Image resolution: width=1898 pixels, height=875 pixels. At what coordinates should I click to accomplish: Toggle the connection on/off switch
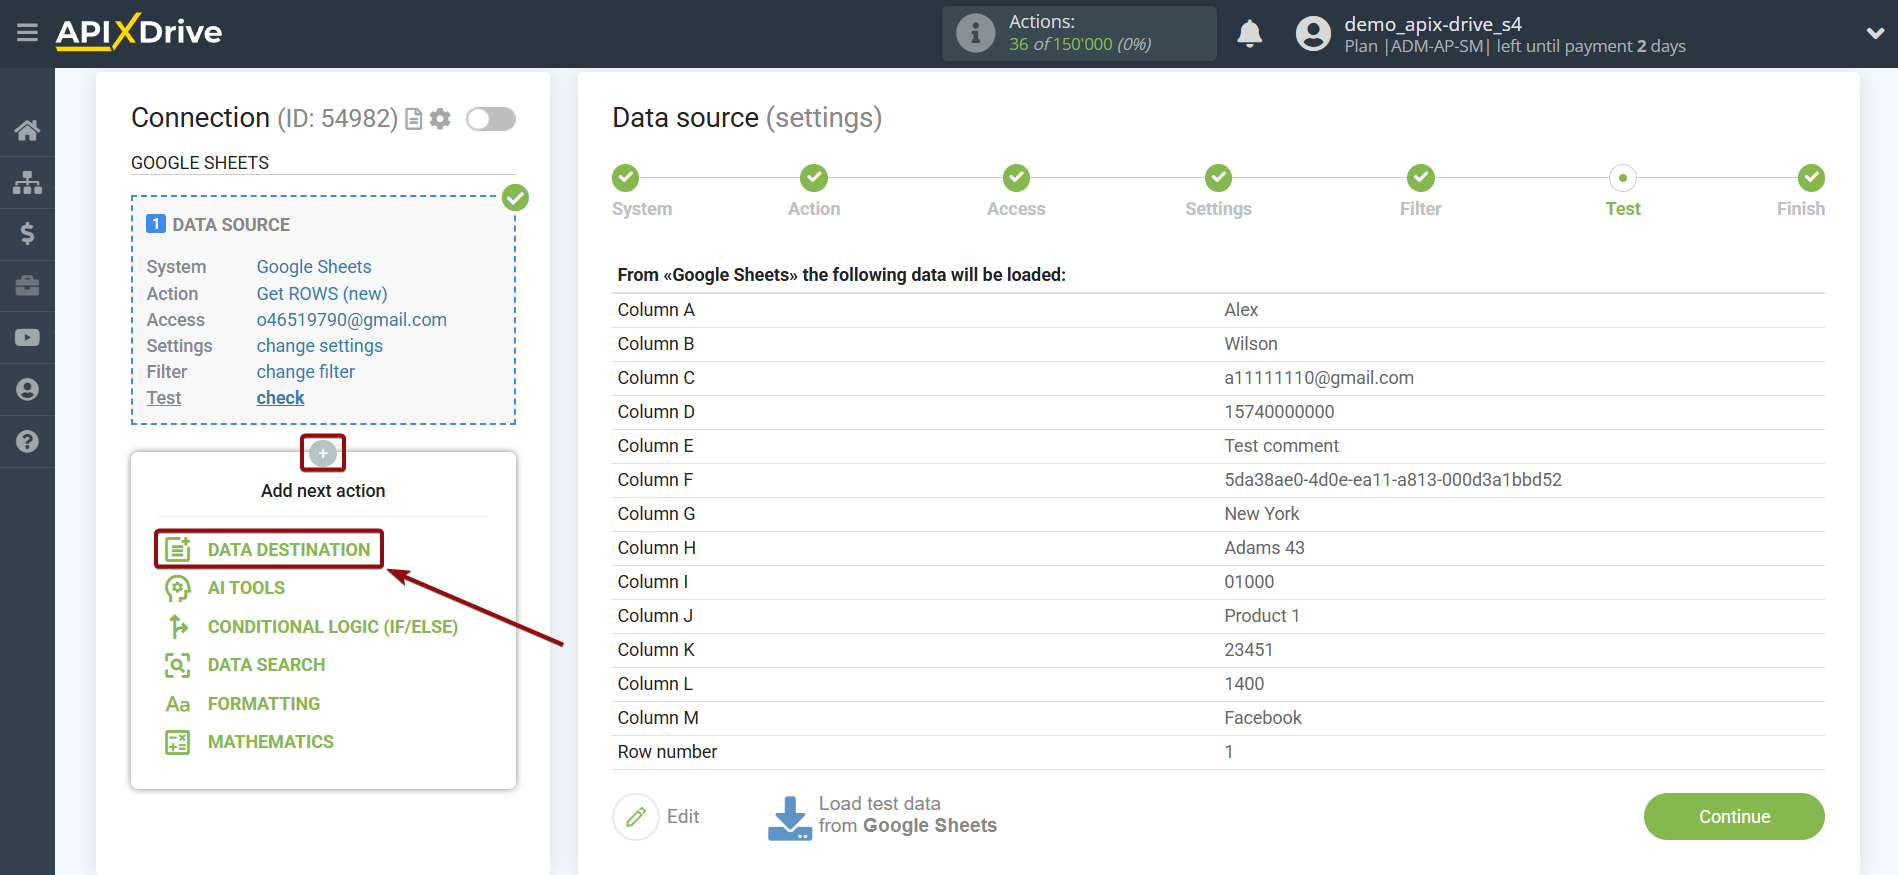(x=491, y=119)
